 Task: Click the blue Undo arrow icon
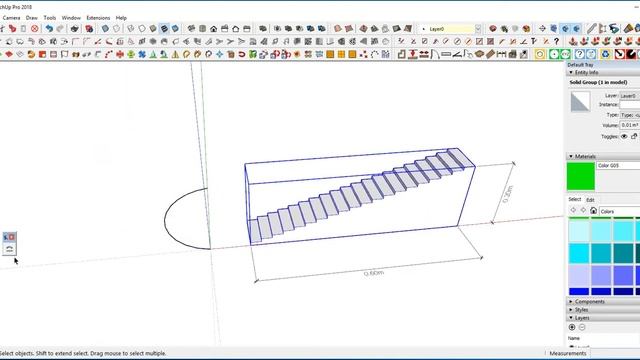(49, 29)
